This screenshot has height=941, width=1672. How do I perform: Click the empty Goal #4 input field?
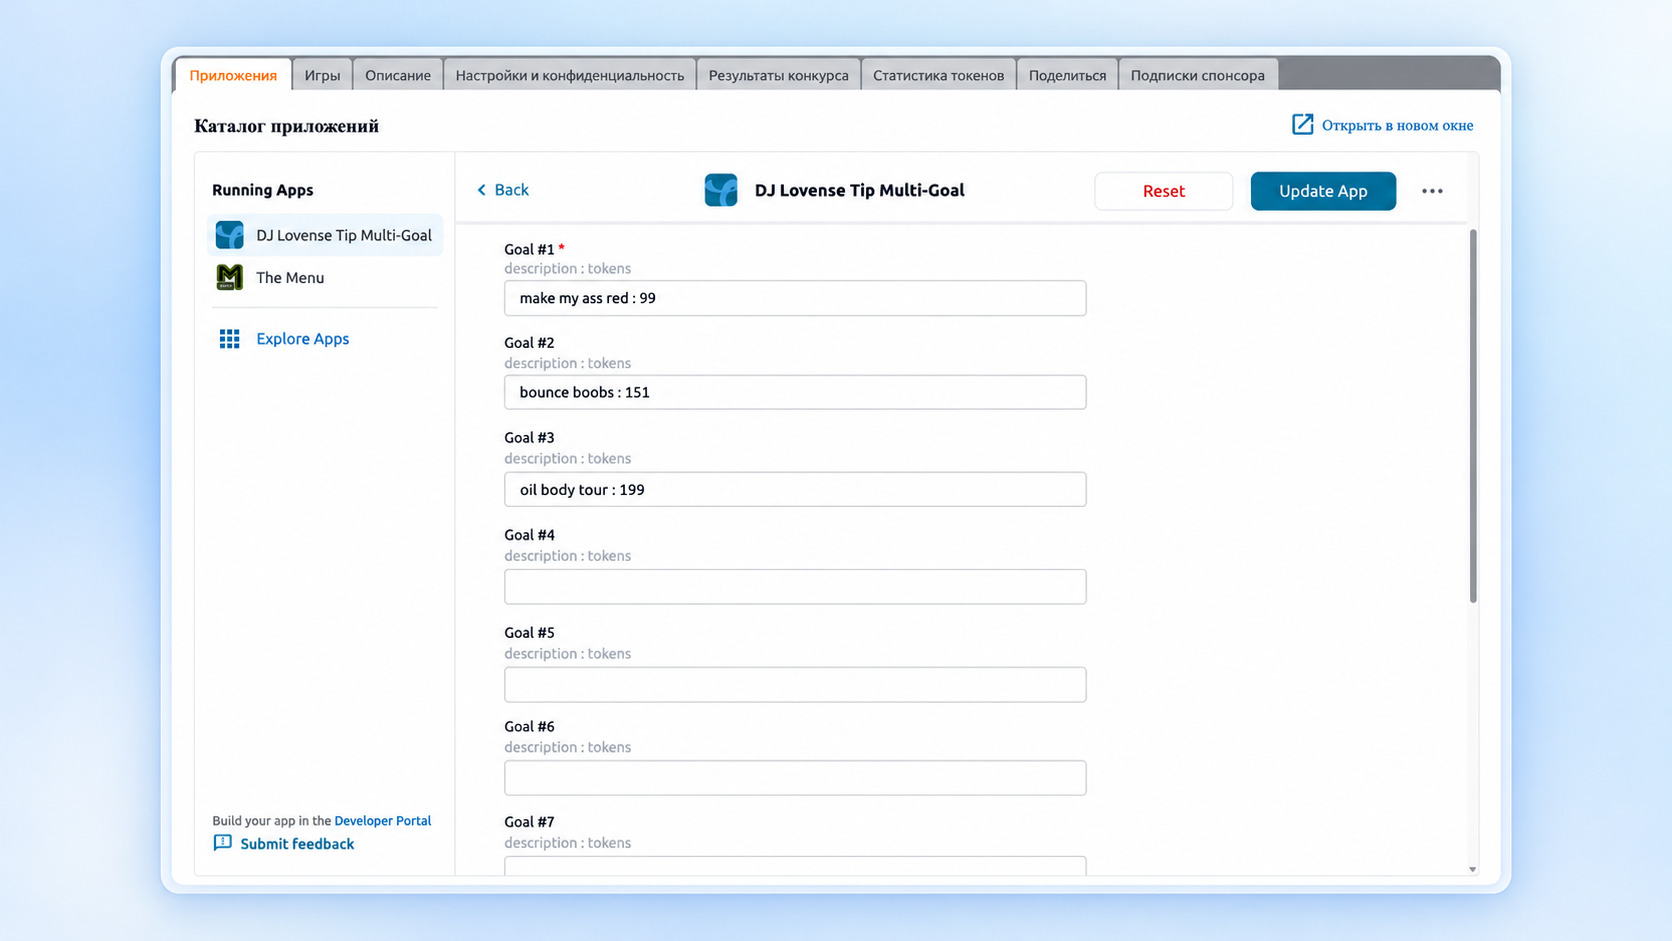[795, 587]
